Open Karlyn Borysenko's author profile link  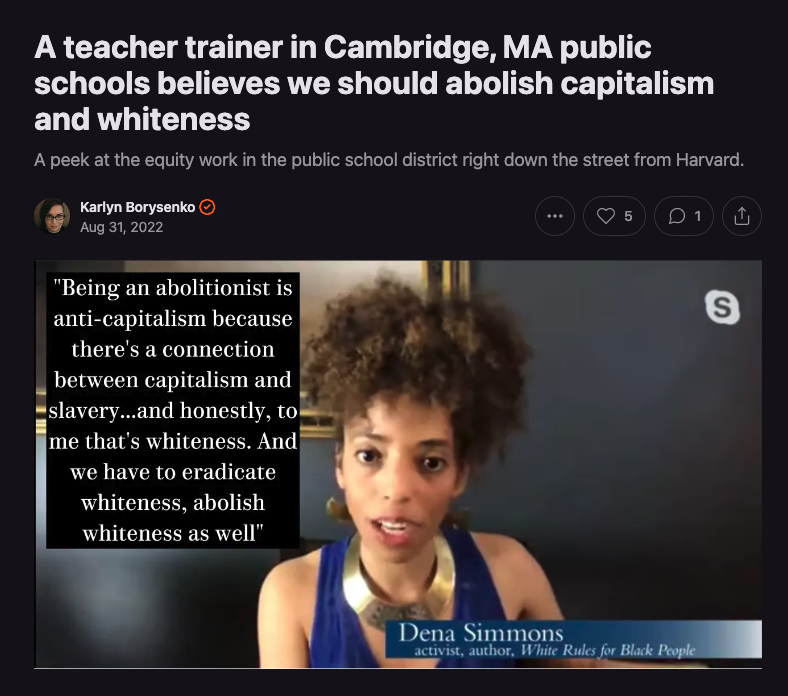(137, 207)
